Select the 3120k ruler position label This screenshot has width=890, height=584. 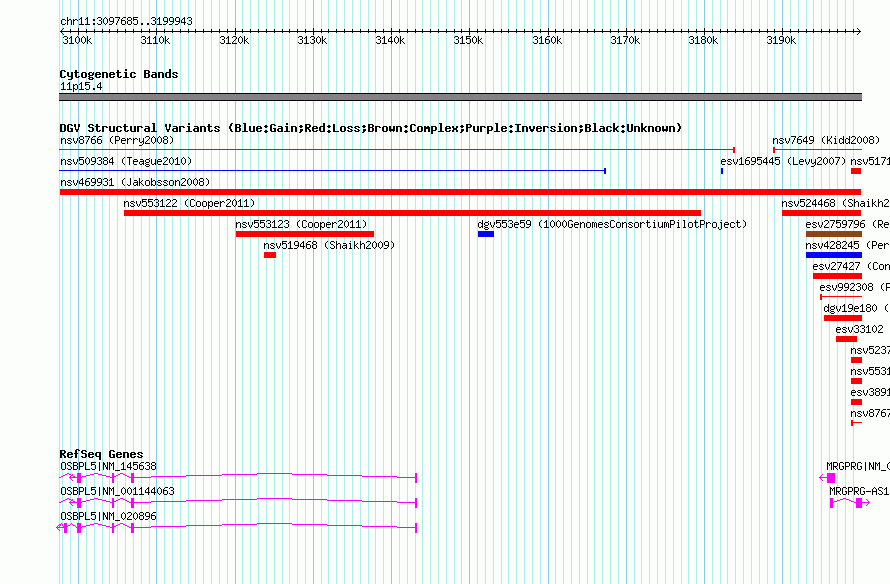(234, 40)
